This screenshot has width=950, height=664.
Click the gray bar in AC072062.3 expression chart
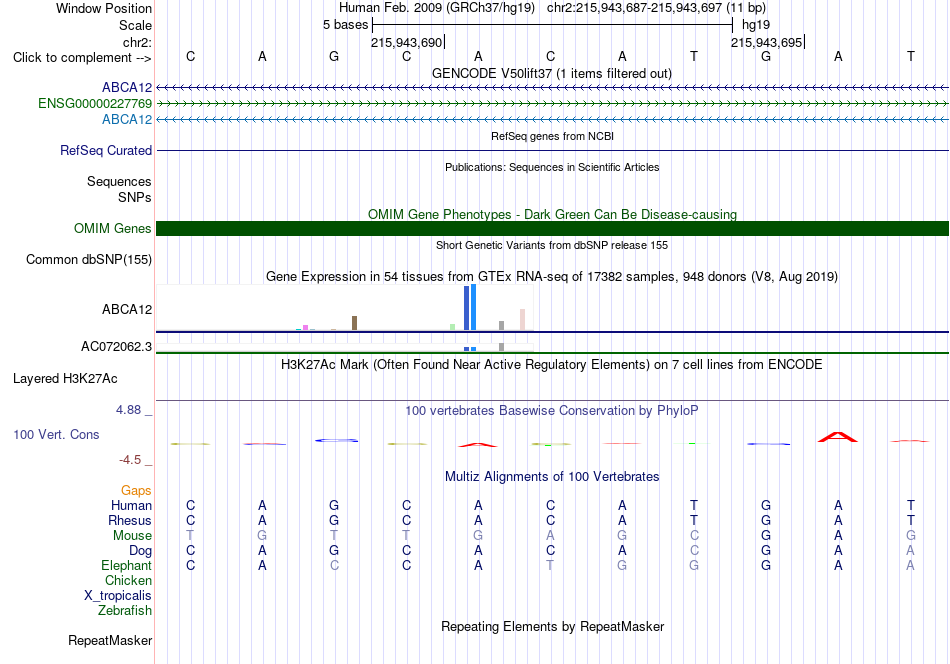tap(501, 347)
